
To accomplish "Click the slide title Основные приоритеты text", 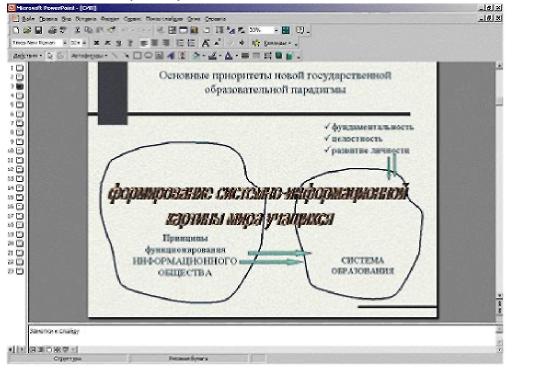I will 275,82.
